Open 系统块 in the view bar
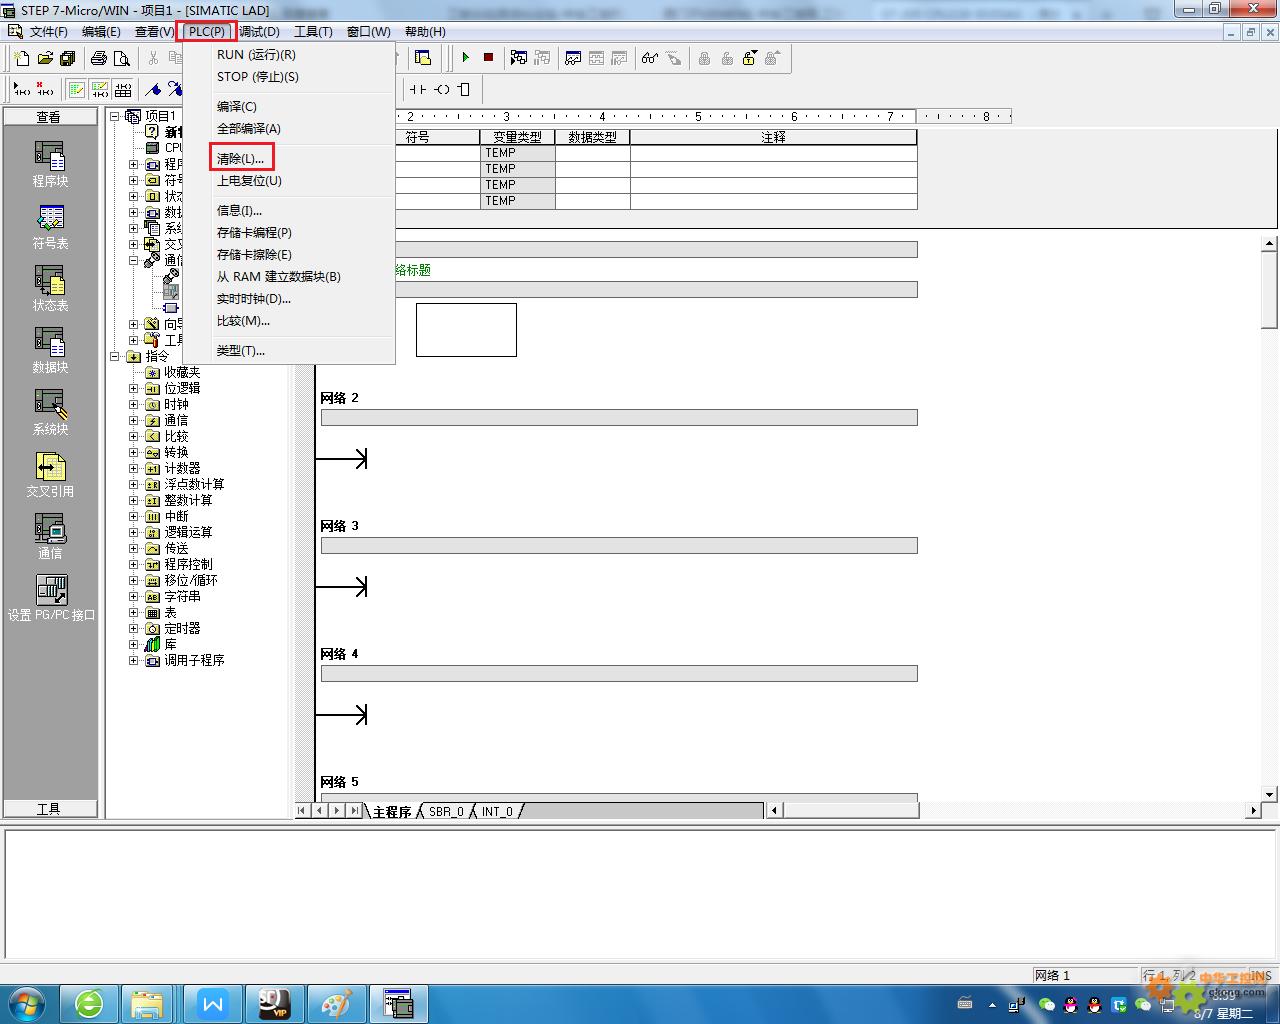 click(50, 412)
